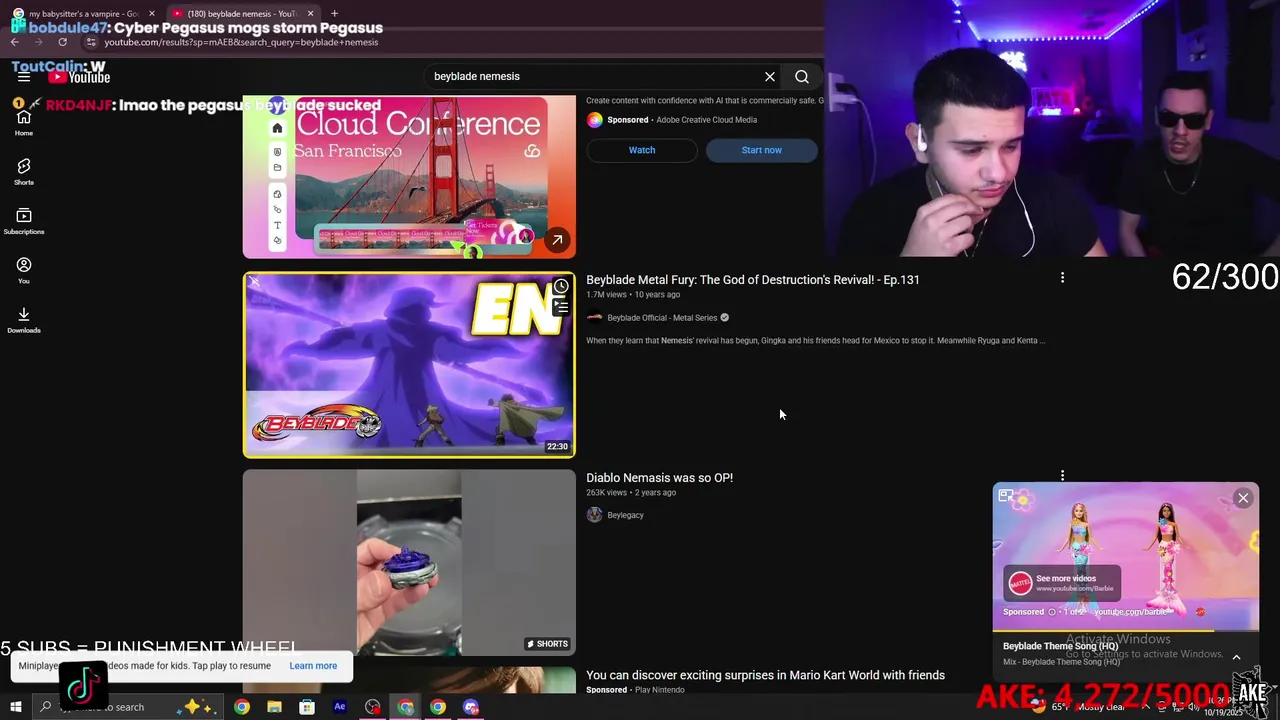Add Ep.131 video to Watch later
The image size is (1280, 720).
pos(561,287)
